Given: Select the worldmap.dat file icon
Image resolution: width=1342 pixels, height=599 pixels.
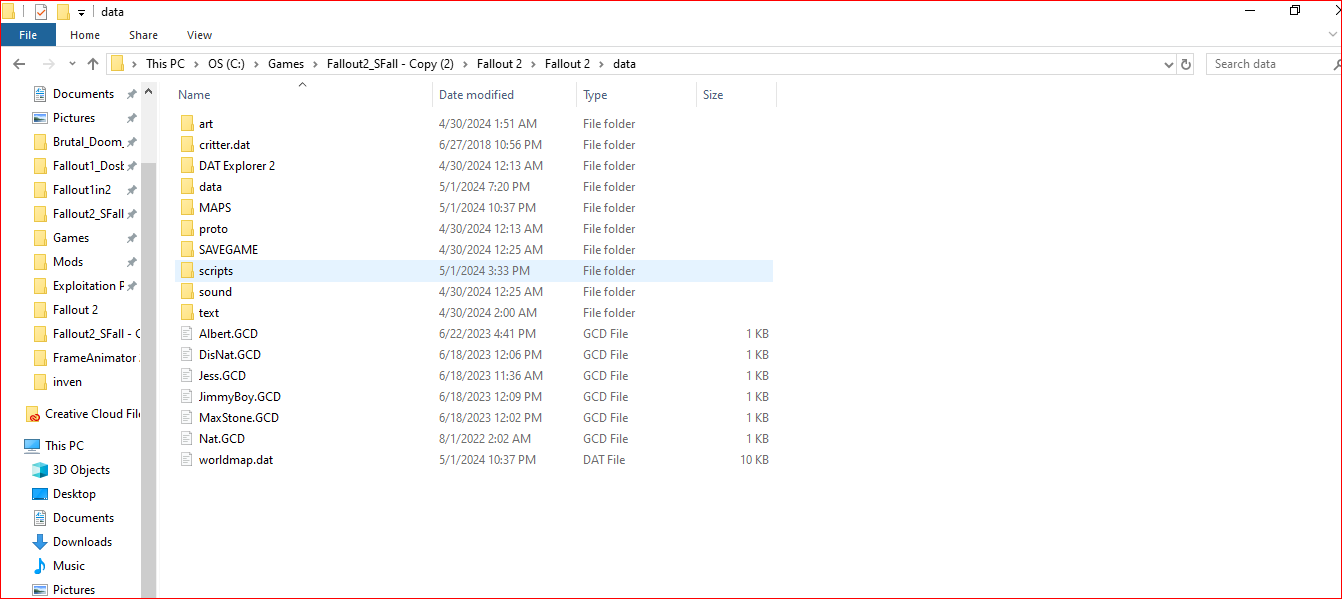Looking at the screenshot, I should (x=187, y=460).
